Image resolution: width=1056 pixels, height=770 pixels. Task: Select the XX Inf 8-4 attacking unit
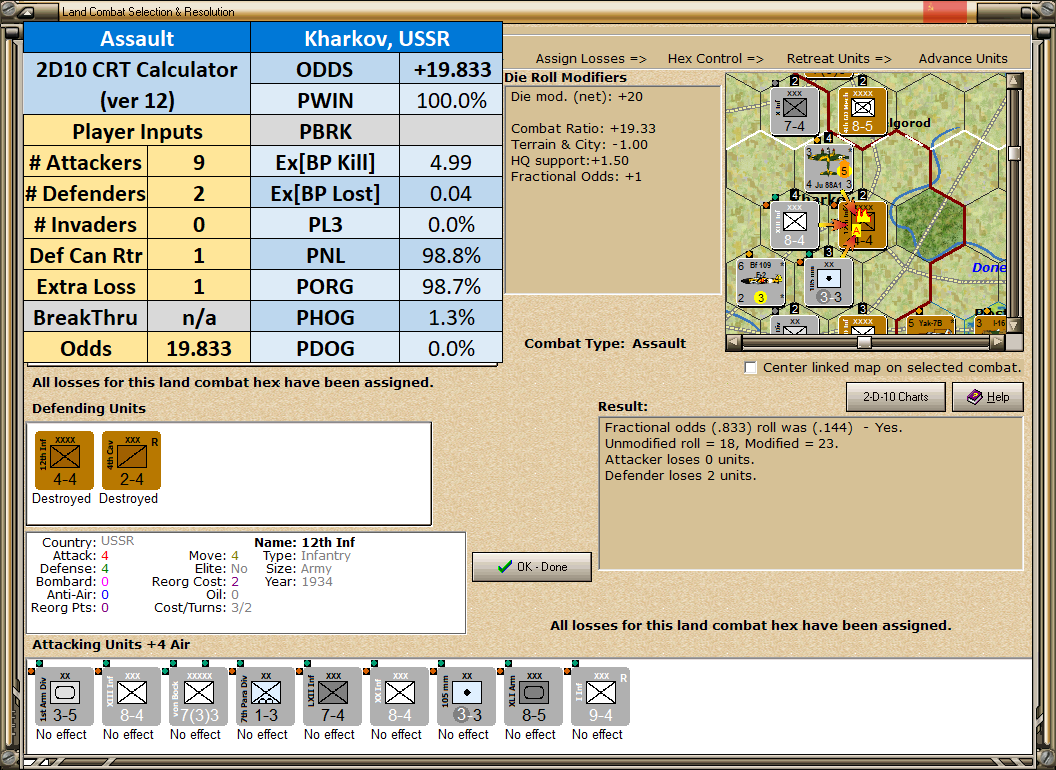pyautogui.click(x=399, y=697)
